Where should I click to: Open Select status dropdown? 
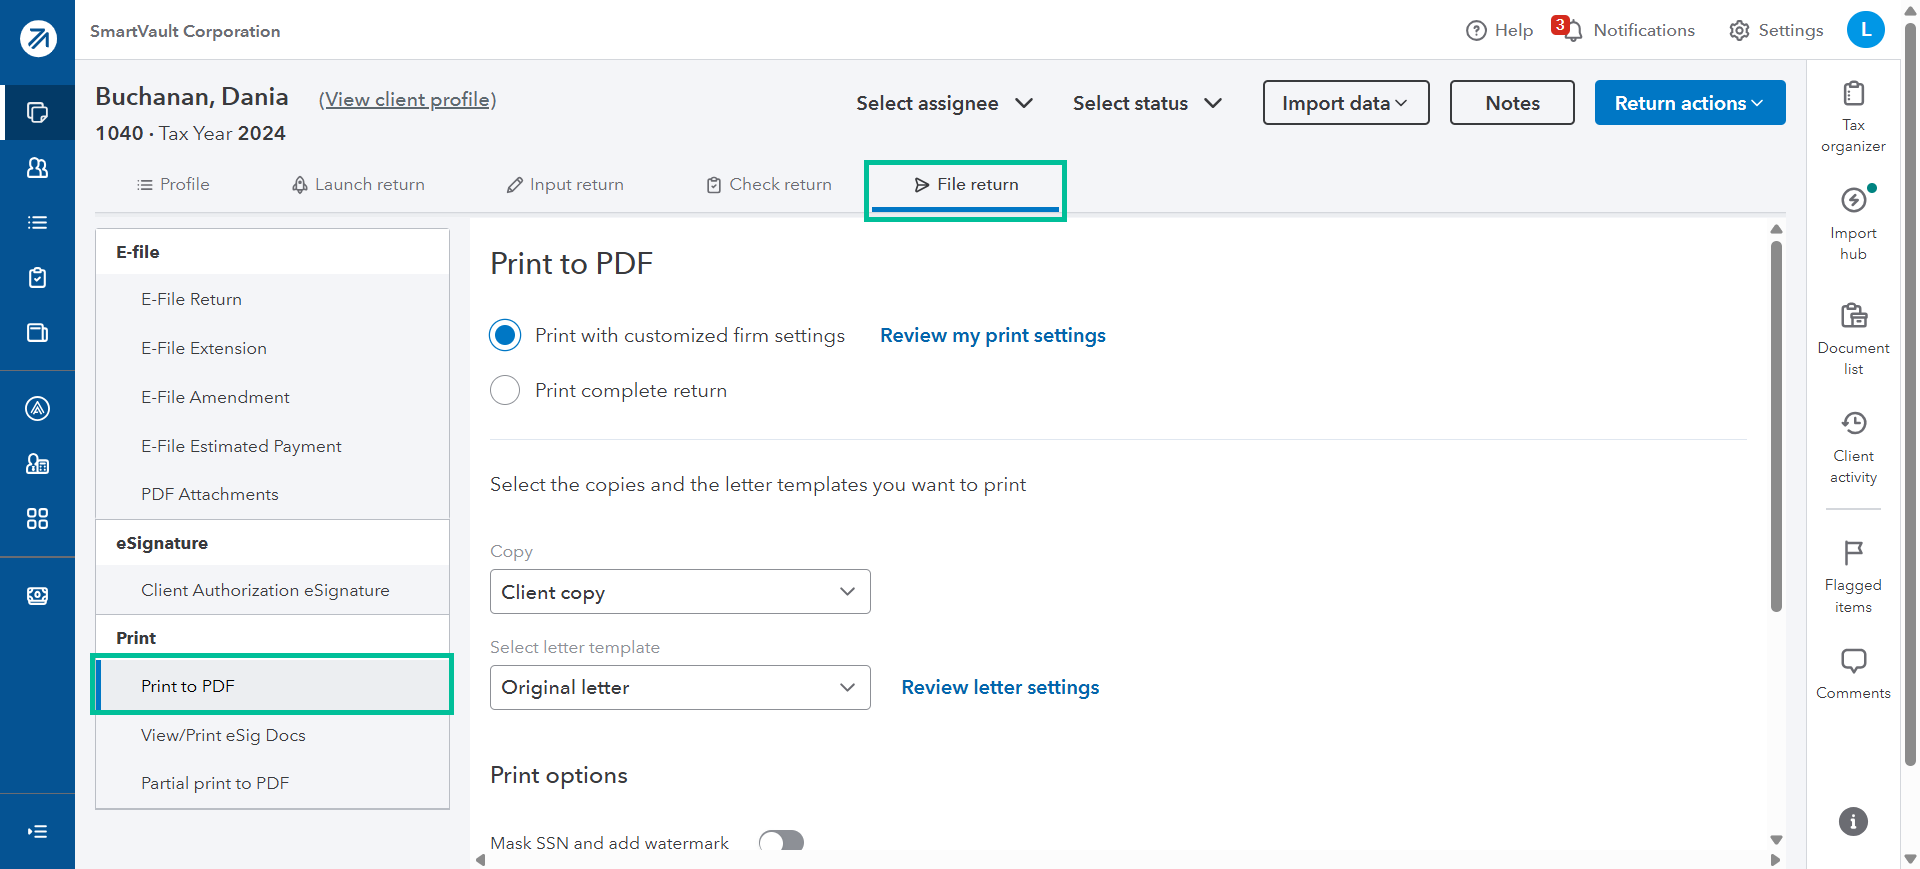(1147, 103)
